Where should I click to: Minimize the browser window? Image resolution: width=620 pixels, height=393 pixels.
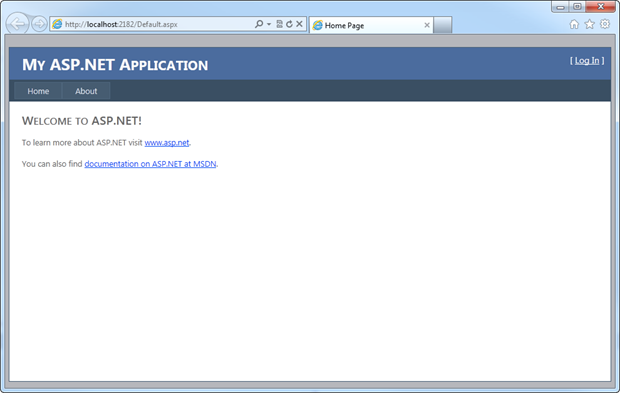click(560, 7)
